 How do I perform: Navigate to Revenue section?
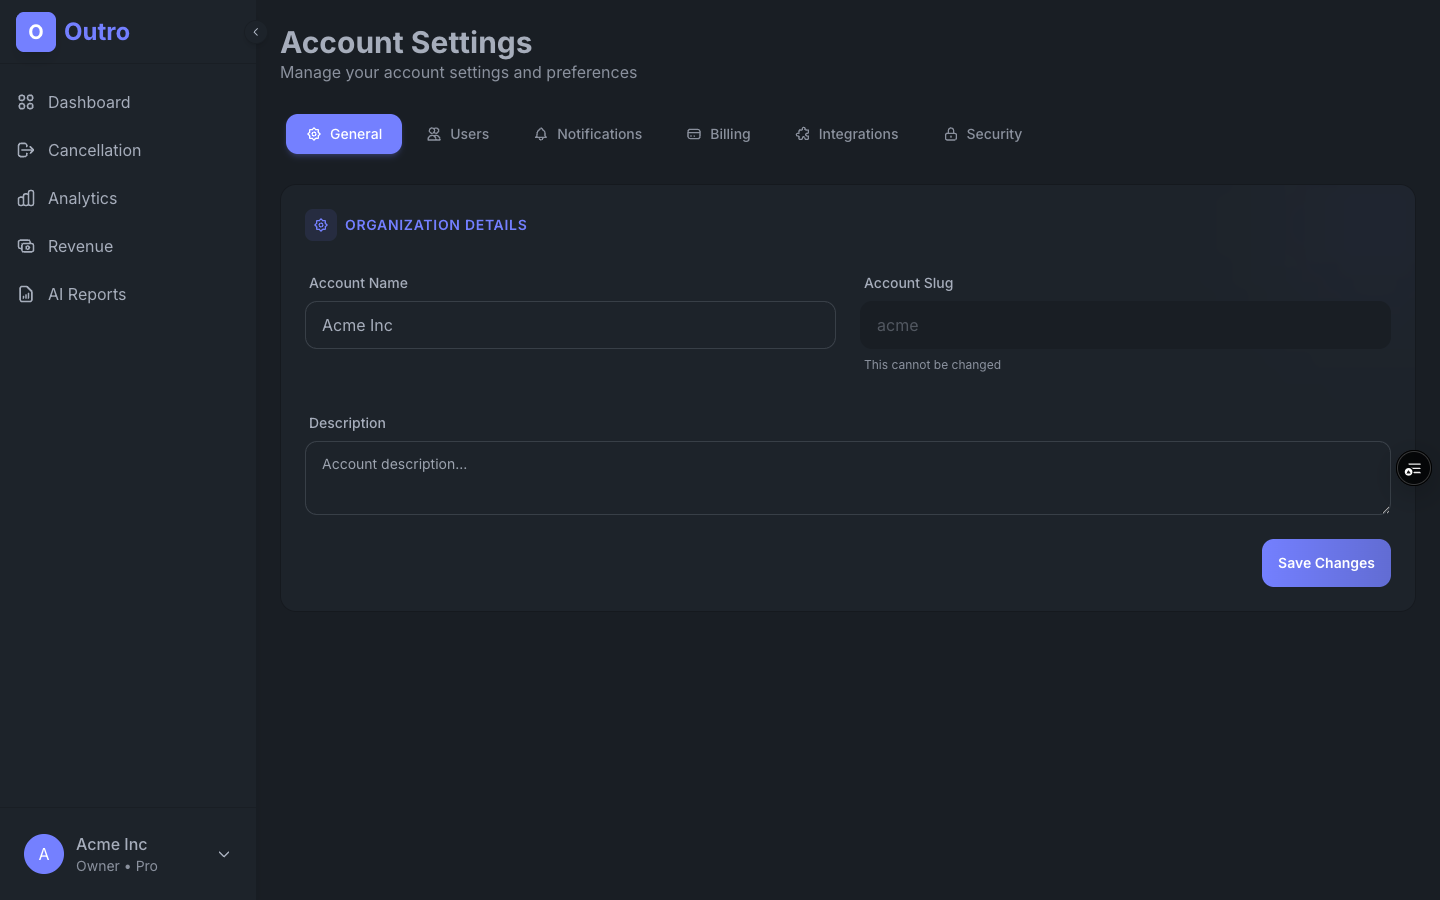[128, 246]
